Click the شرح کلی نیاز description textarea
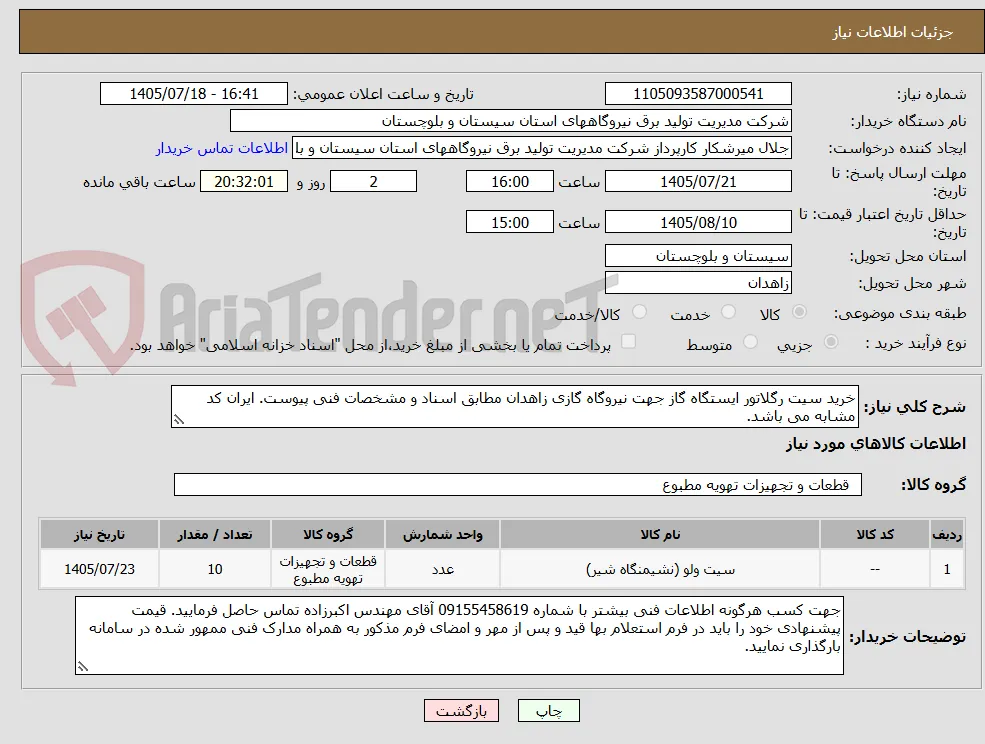This screenshot has width=985, height=744. coord(514,407)
